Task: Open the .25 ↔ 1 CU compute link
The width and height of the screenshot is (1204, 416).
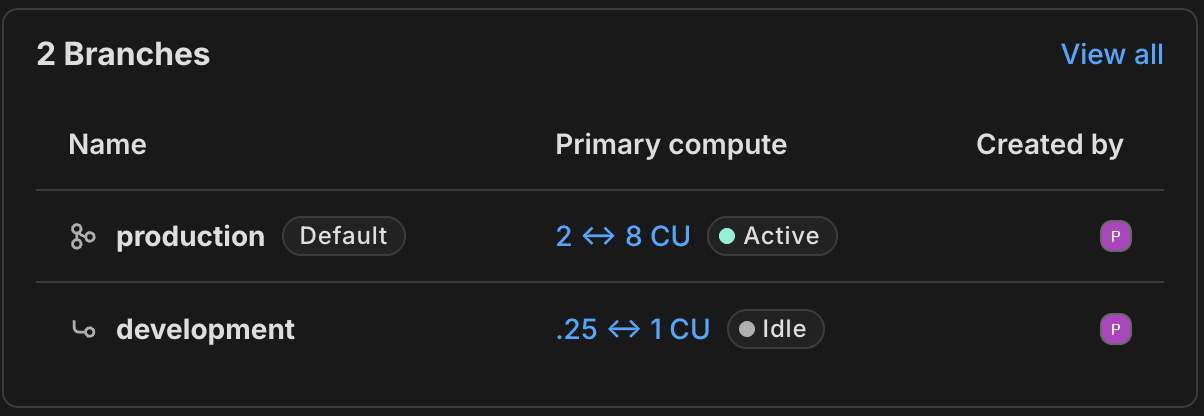Action: click(x=633, y=329)
